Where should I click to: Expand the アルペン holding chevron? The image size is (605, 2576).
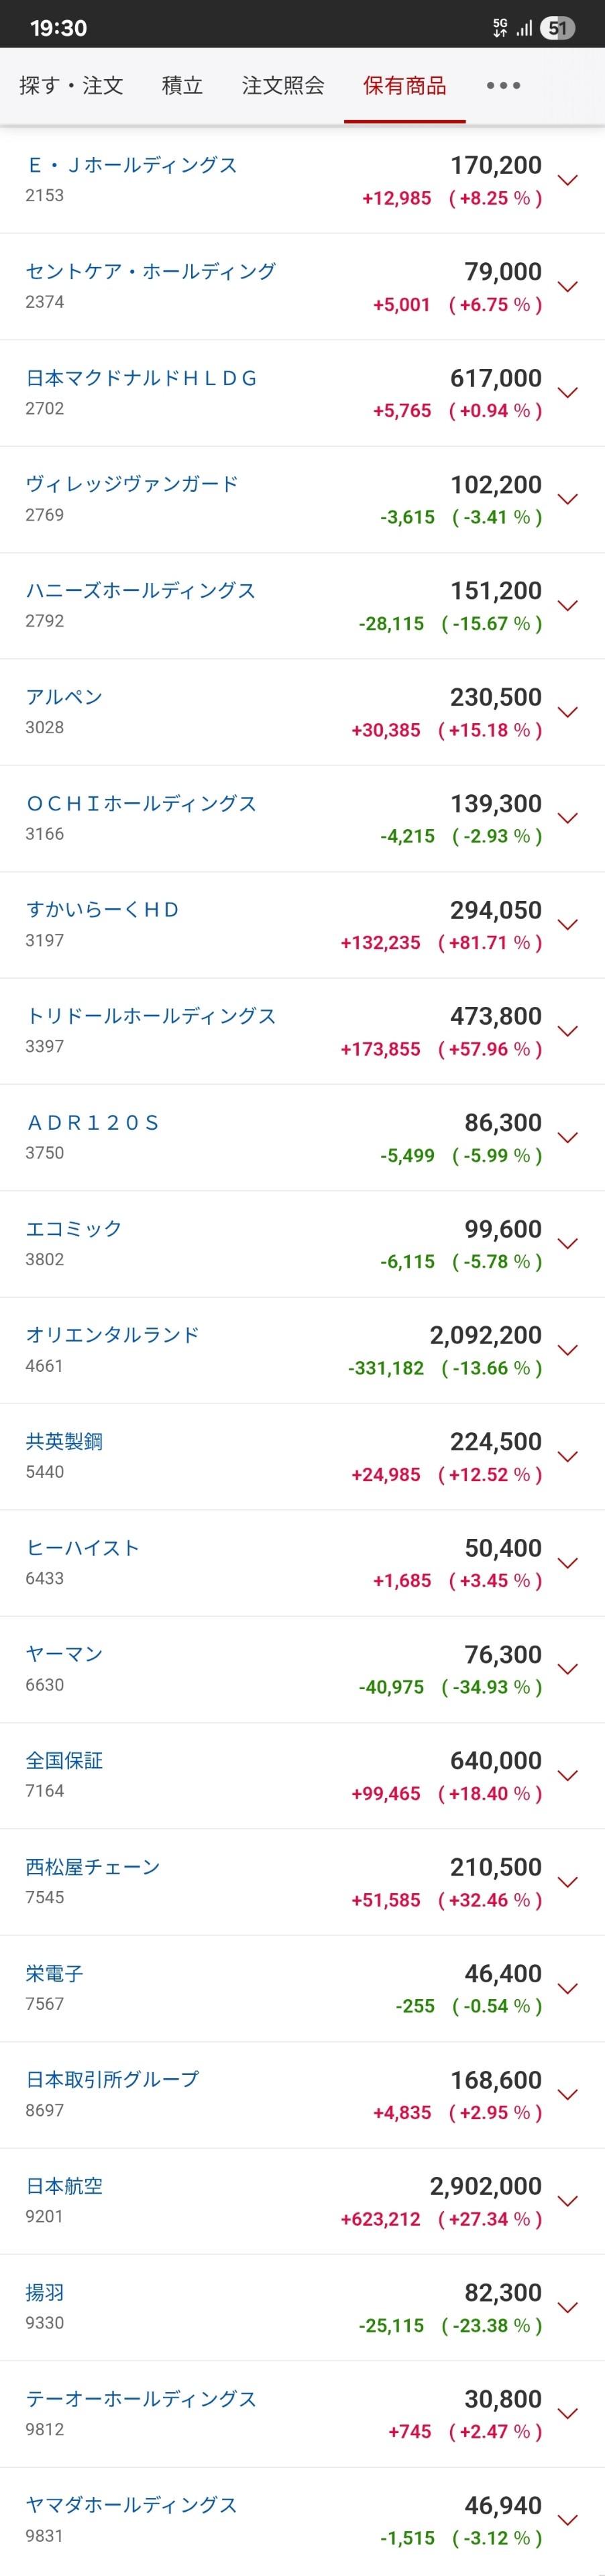point(568,712)
